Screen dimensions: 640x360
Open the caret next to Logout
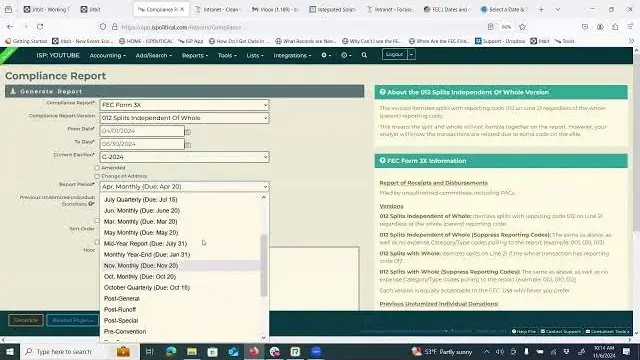411,54
